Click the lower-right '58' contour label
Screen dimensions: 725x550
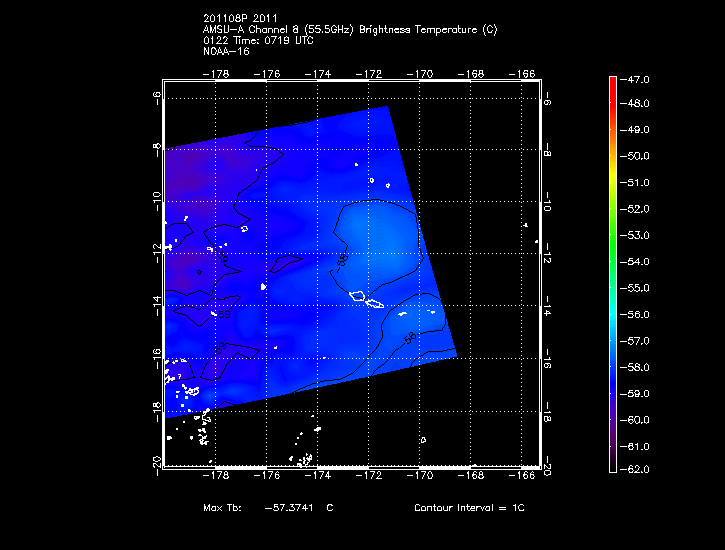pos(409,339)
